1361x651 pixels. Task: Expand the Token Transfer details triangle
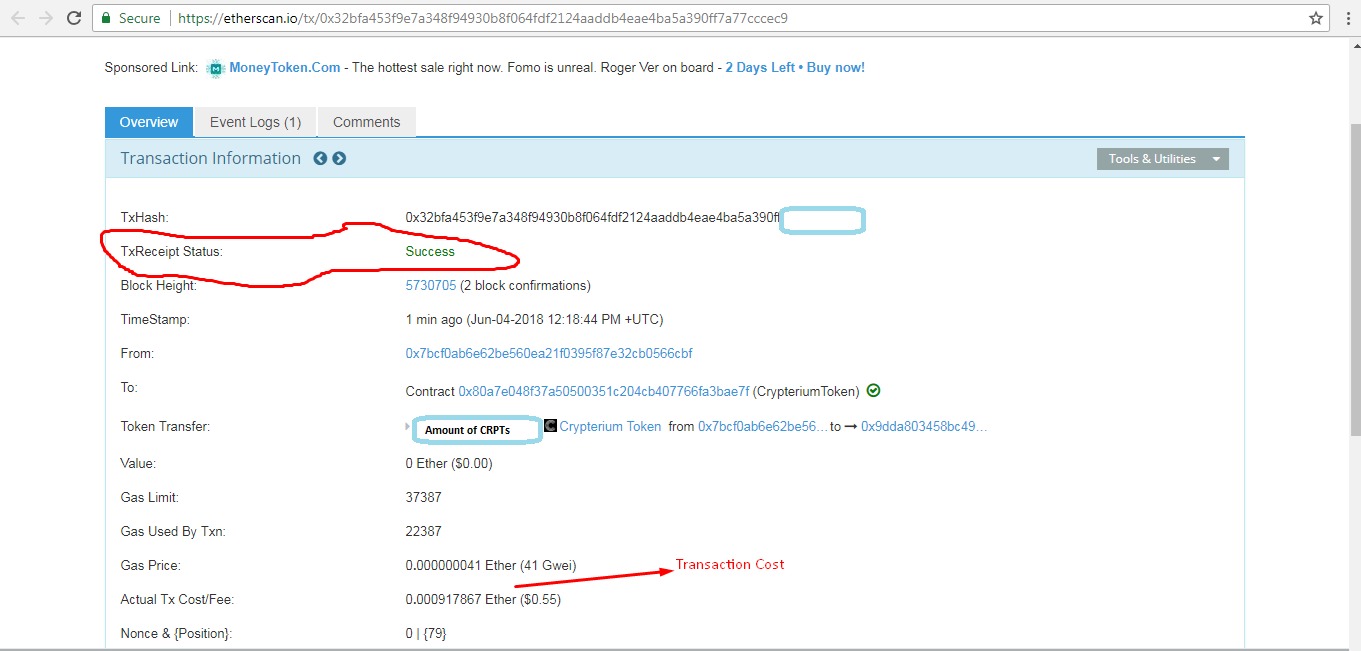[405, 425]
